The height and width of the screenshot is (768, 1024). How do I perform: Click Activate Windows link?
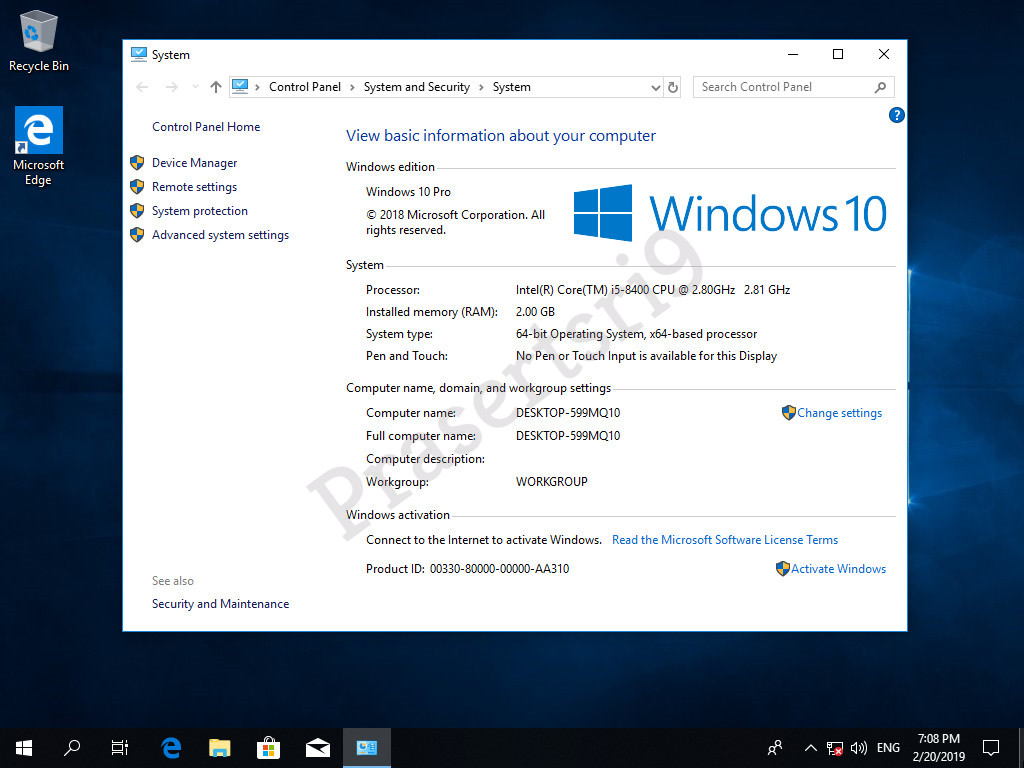[x=839, y=569]
